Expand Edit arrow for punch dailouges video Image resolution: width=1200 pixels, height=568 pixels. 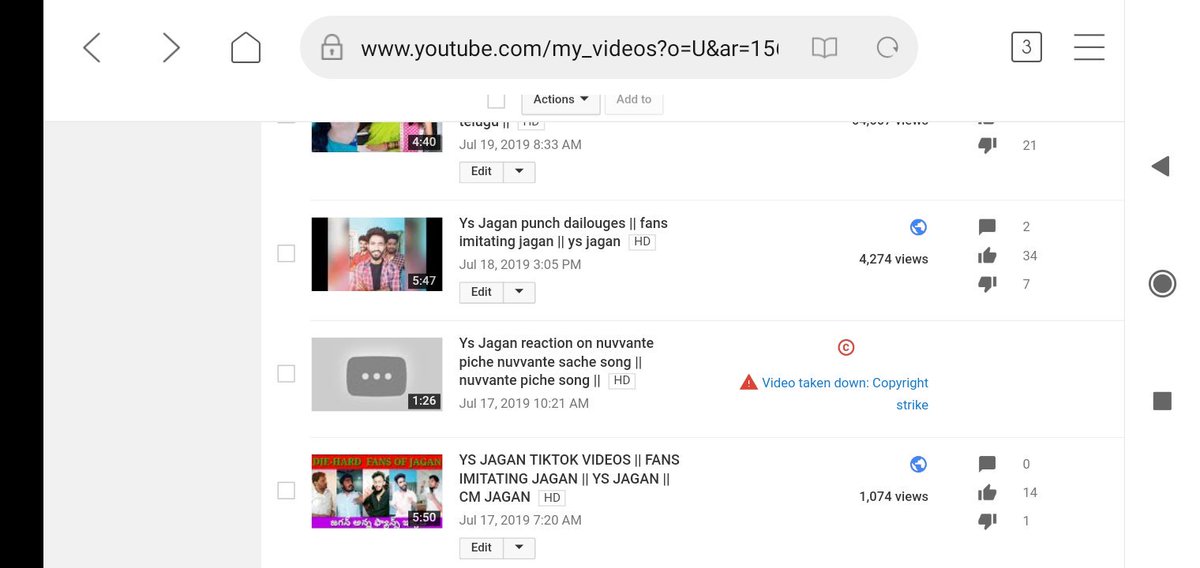tap(518, 292)
